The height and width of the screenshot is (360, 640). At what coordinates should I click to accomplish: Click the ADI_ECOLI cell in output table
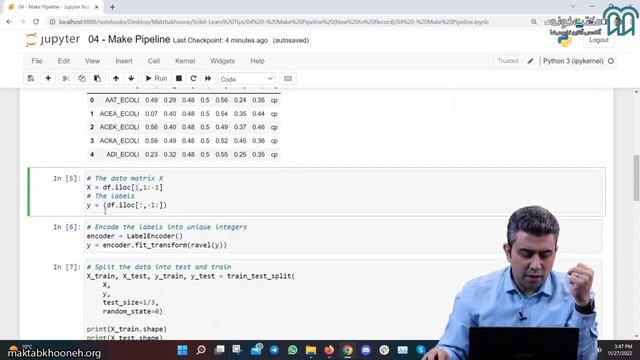[122, 154]
